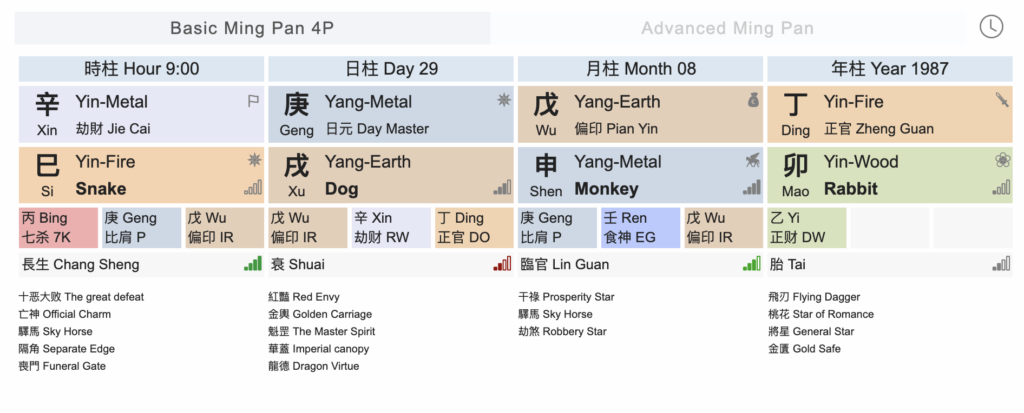This screenshot has height=413, width=1024.
Task: Select the Year 1987 pillar header
Action: pyautogui.click(x=889, y=69)
